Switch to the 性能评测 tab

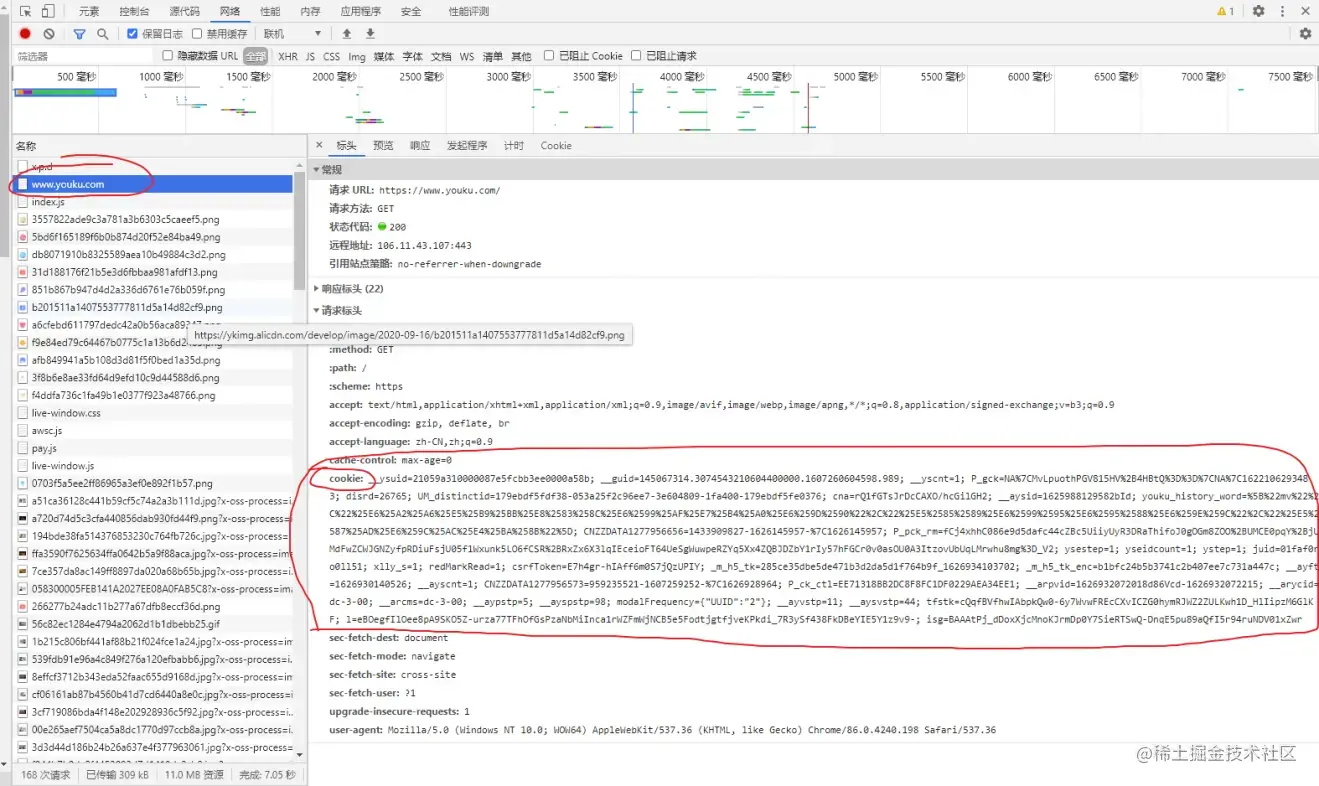tap(469, 12)
